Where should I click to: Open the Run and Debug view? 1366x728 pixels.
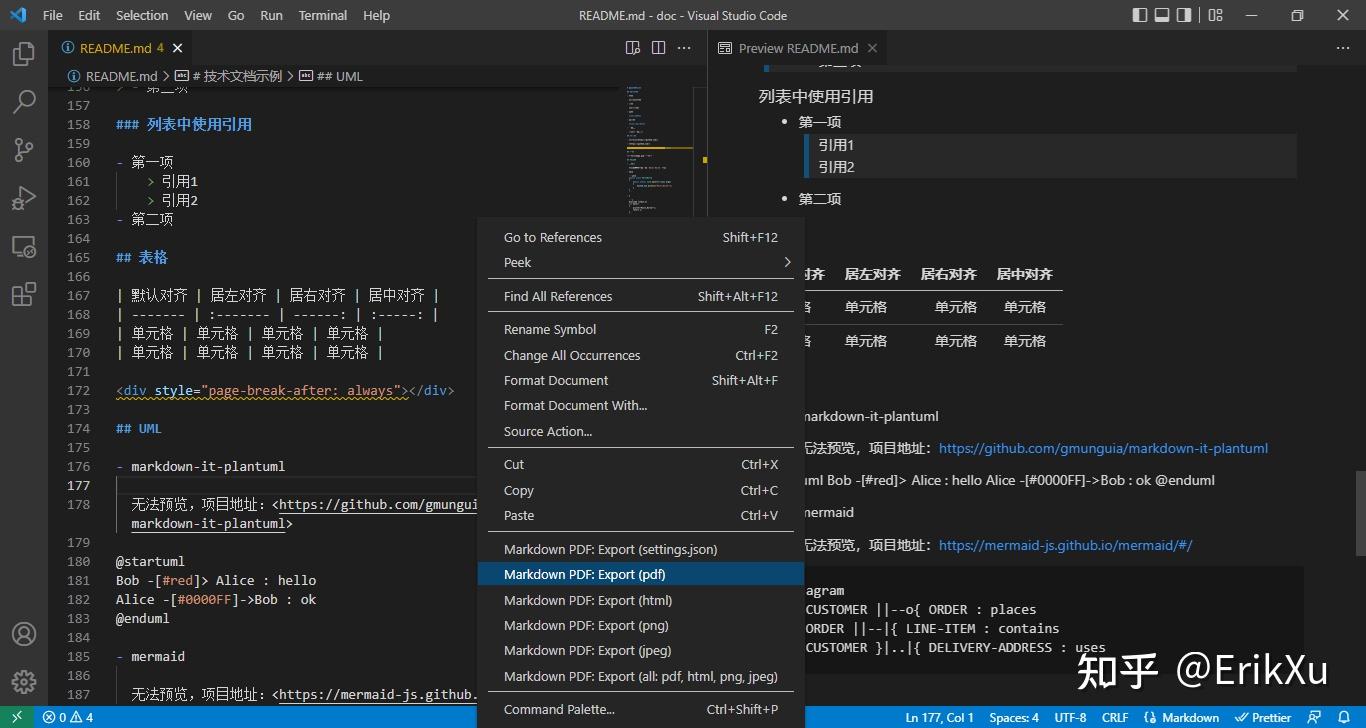(x=23, y=197)
